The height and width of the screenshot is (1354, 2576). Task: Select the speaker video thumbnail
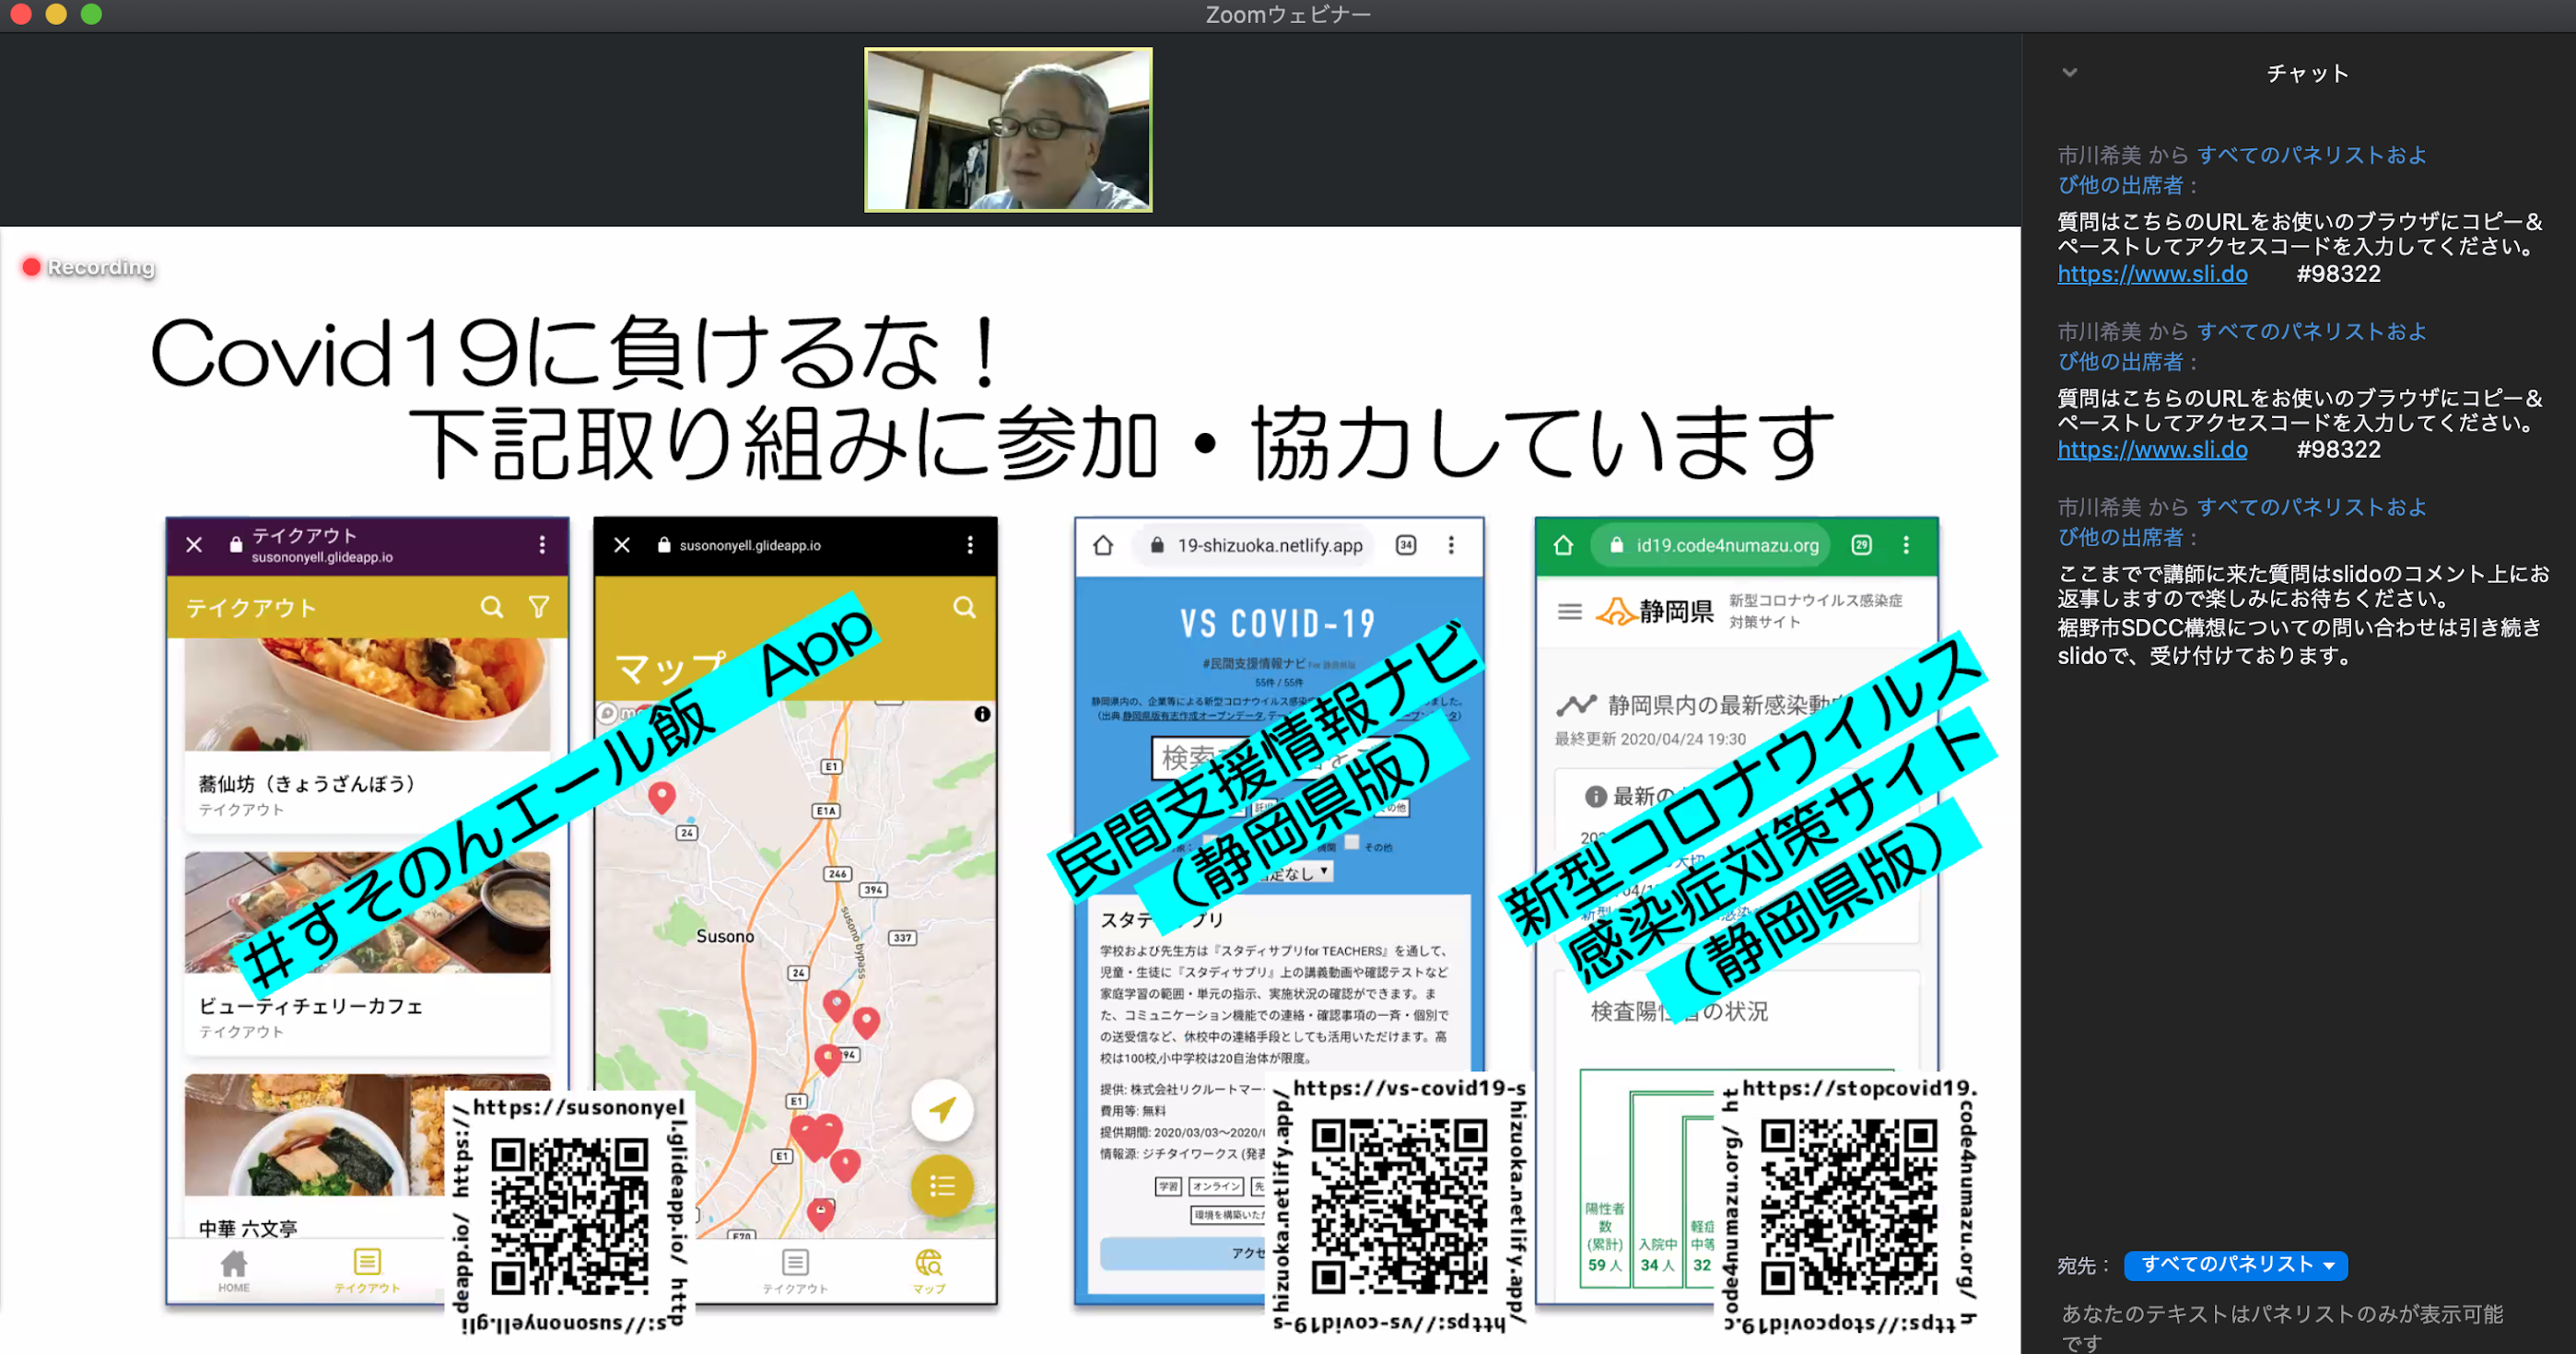[1008, 130]
